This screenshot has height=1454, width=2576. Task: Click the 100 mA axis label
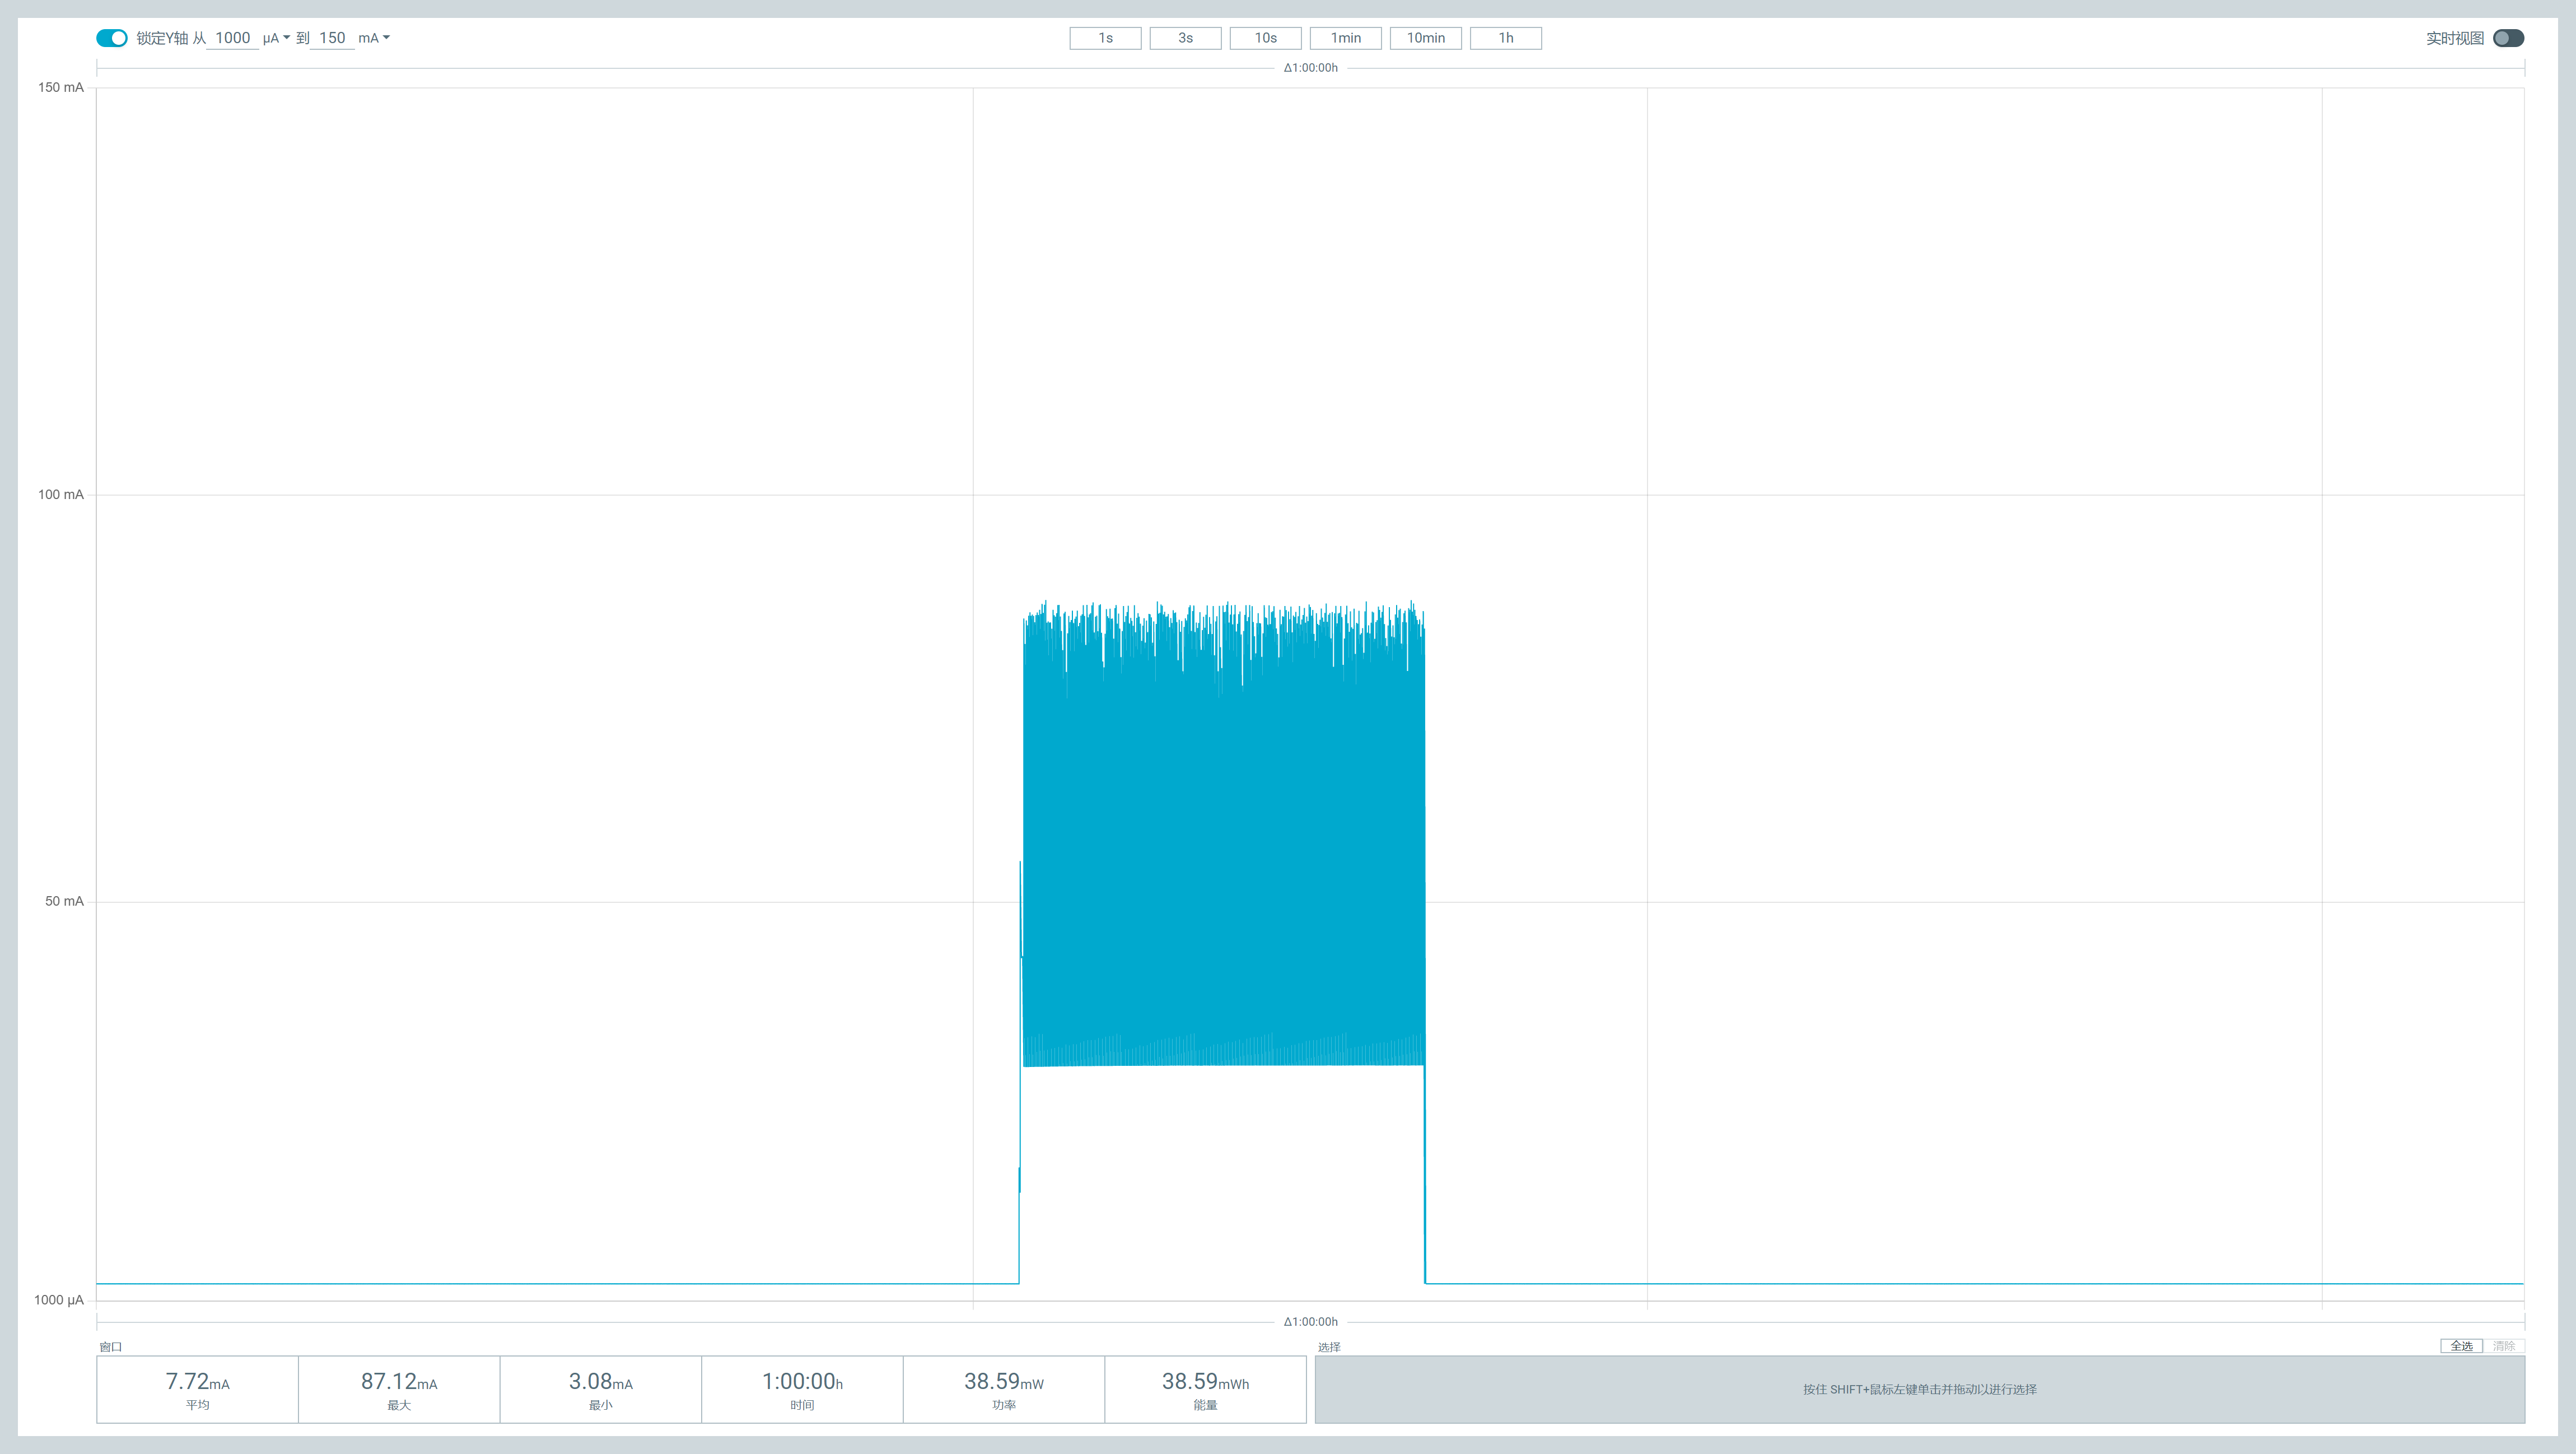[x=61, y=494]
